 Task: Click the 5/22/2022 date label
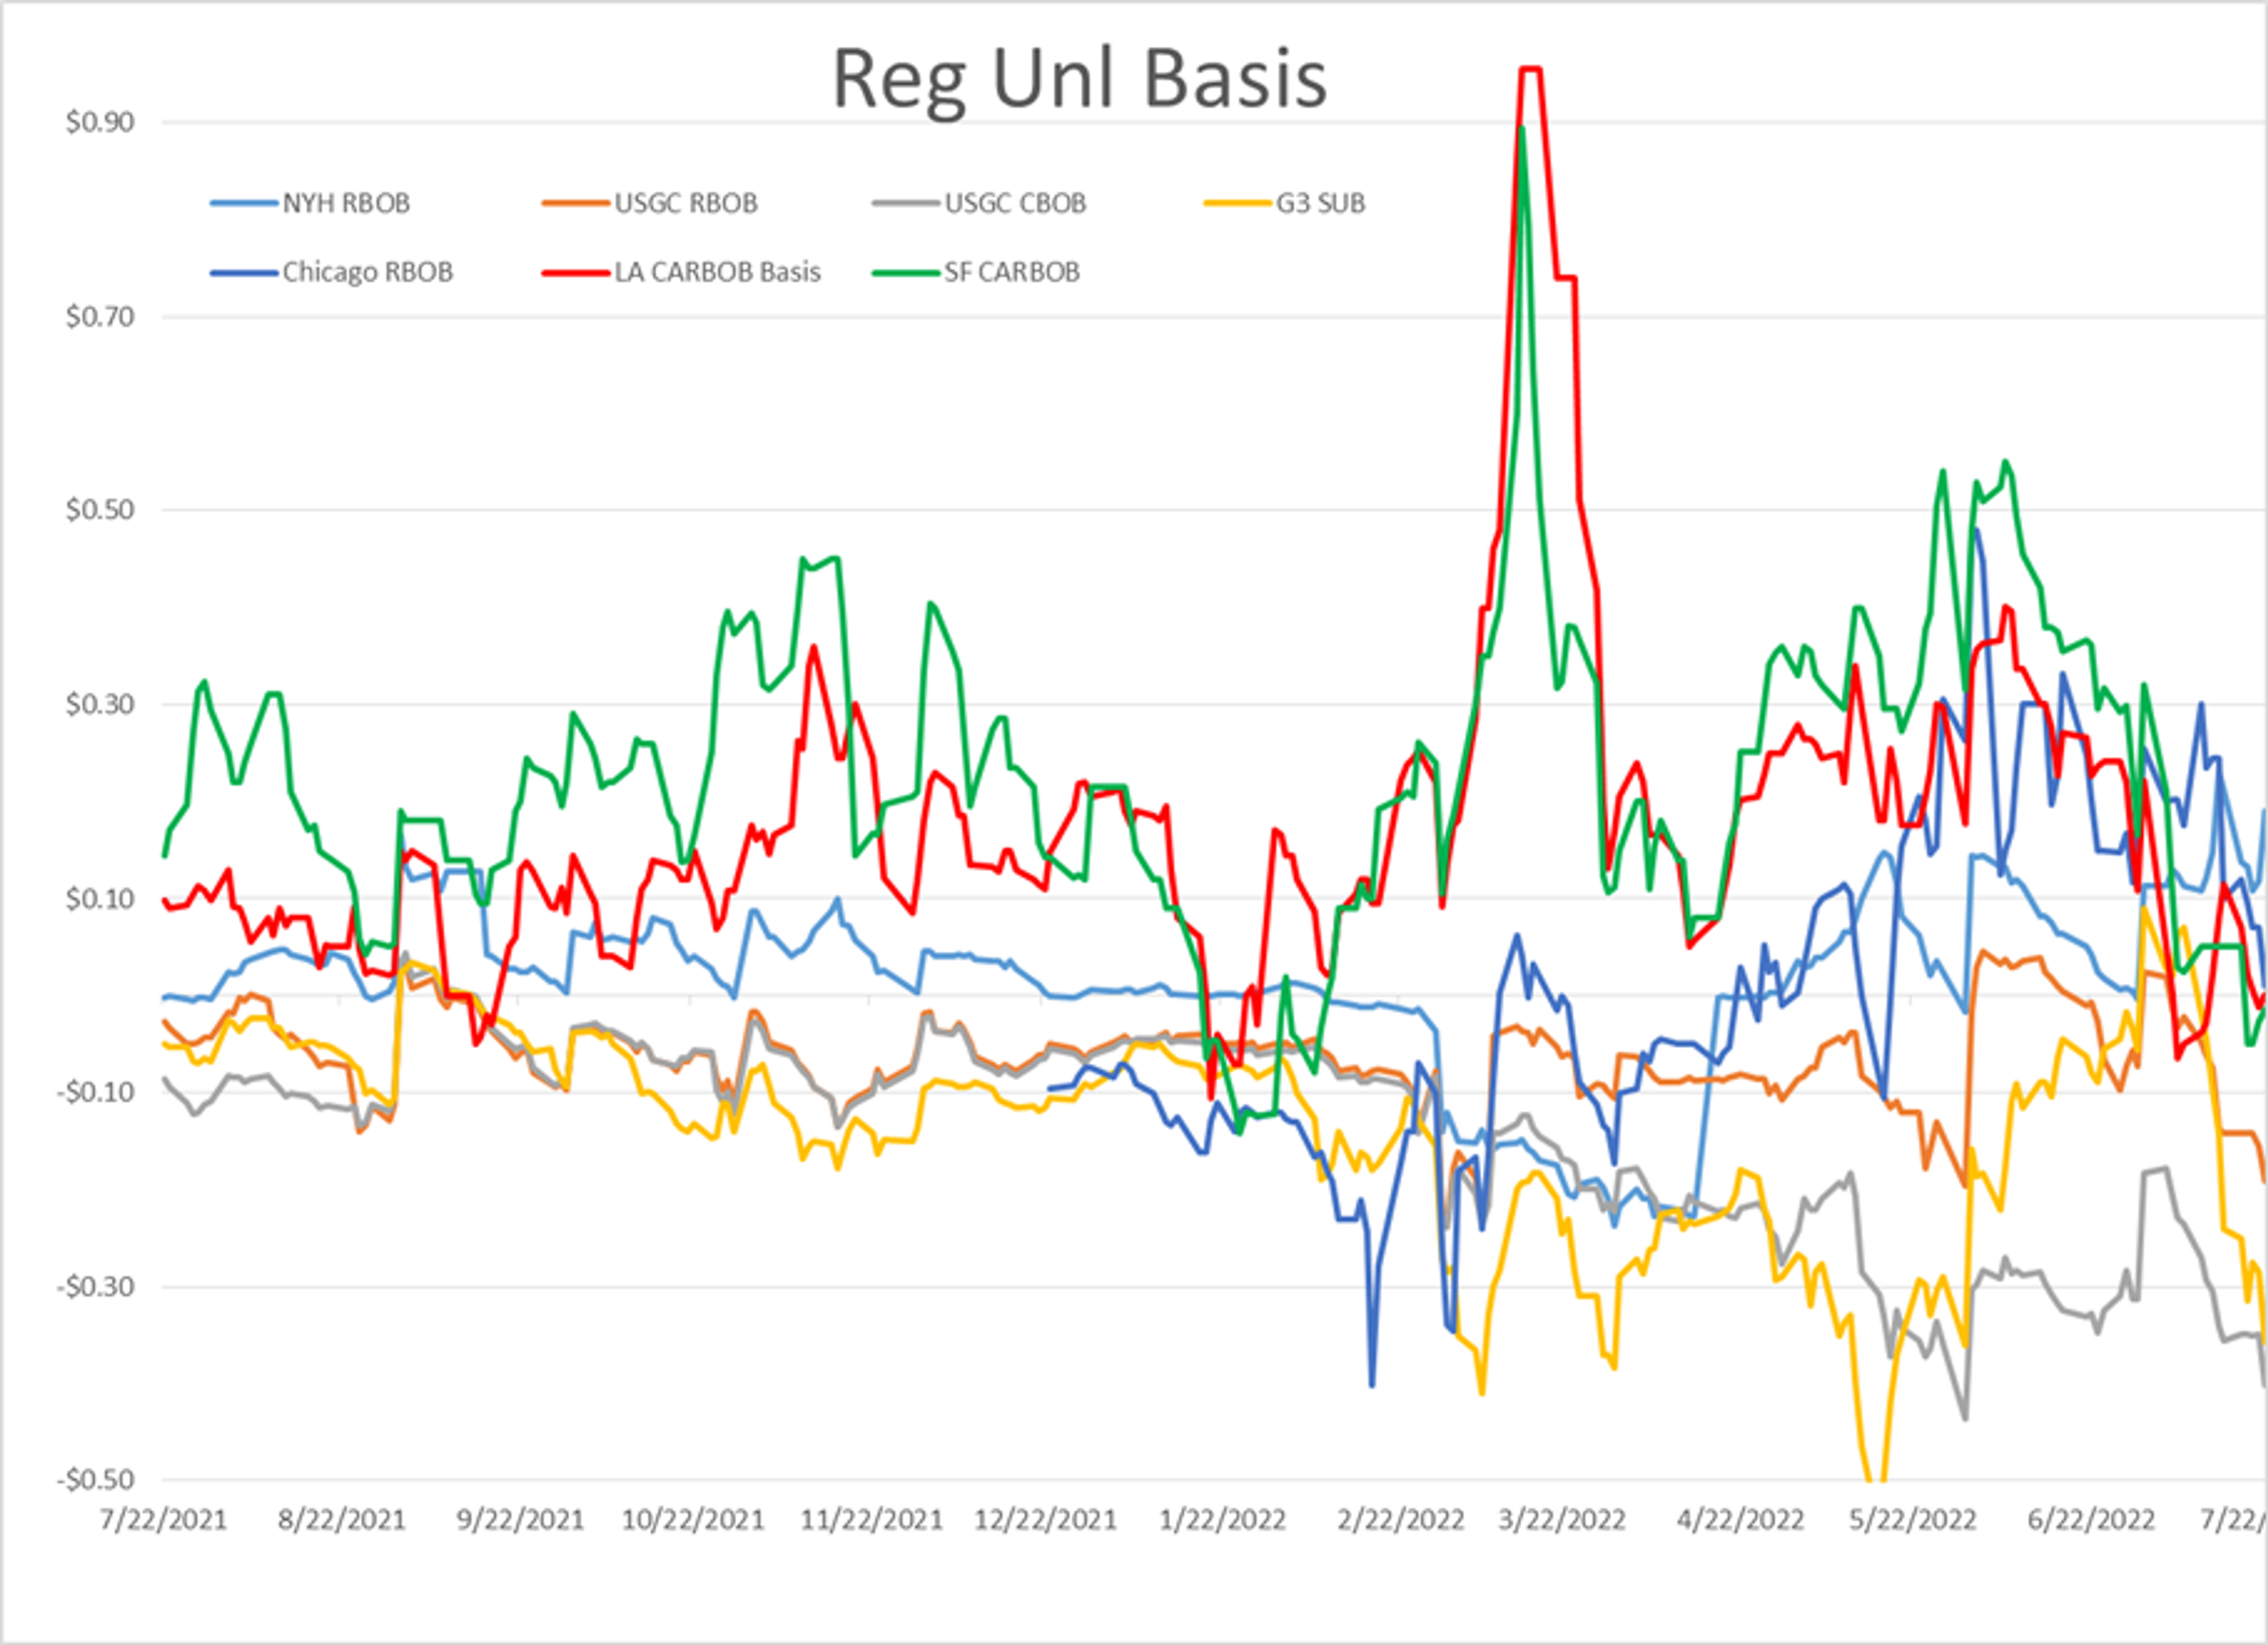coord(1913,1521)
